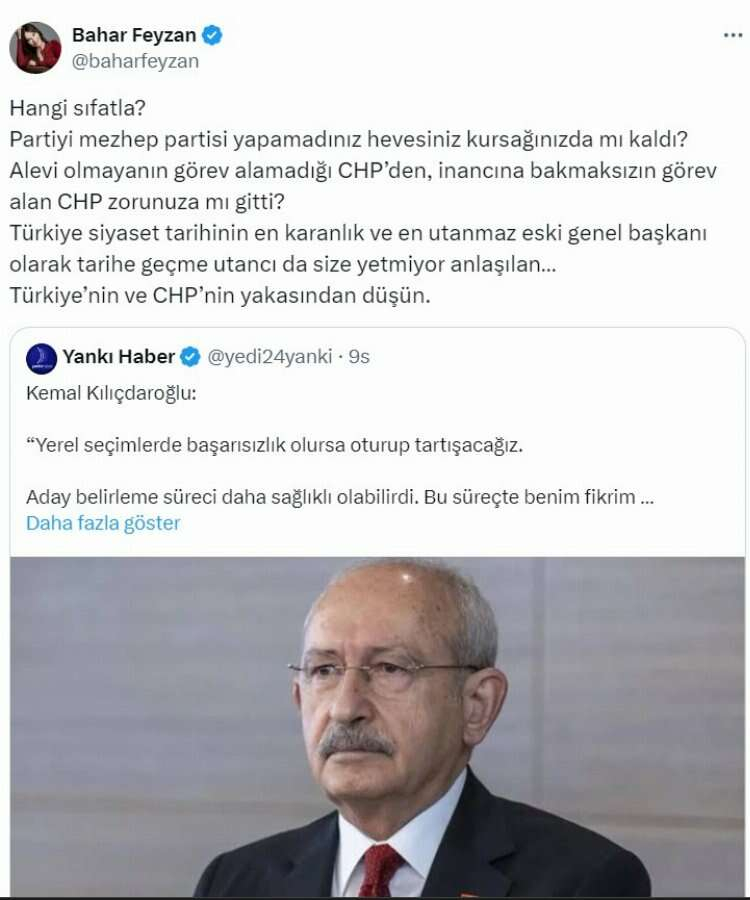Click the Yankı Haber round logo avatar
750x900 pixels.
(x=41, y=359)
